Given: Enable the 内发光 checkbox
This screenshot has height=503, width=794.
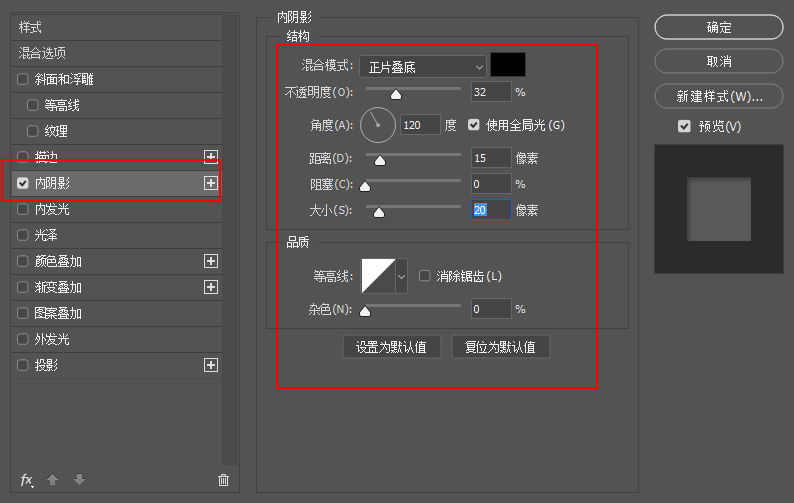Looking at the screenshot, I should (23, 209).
